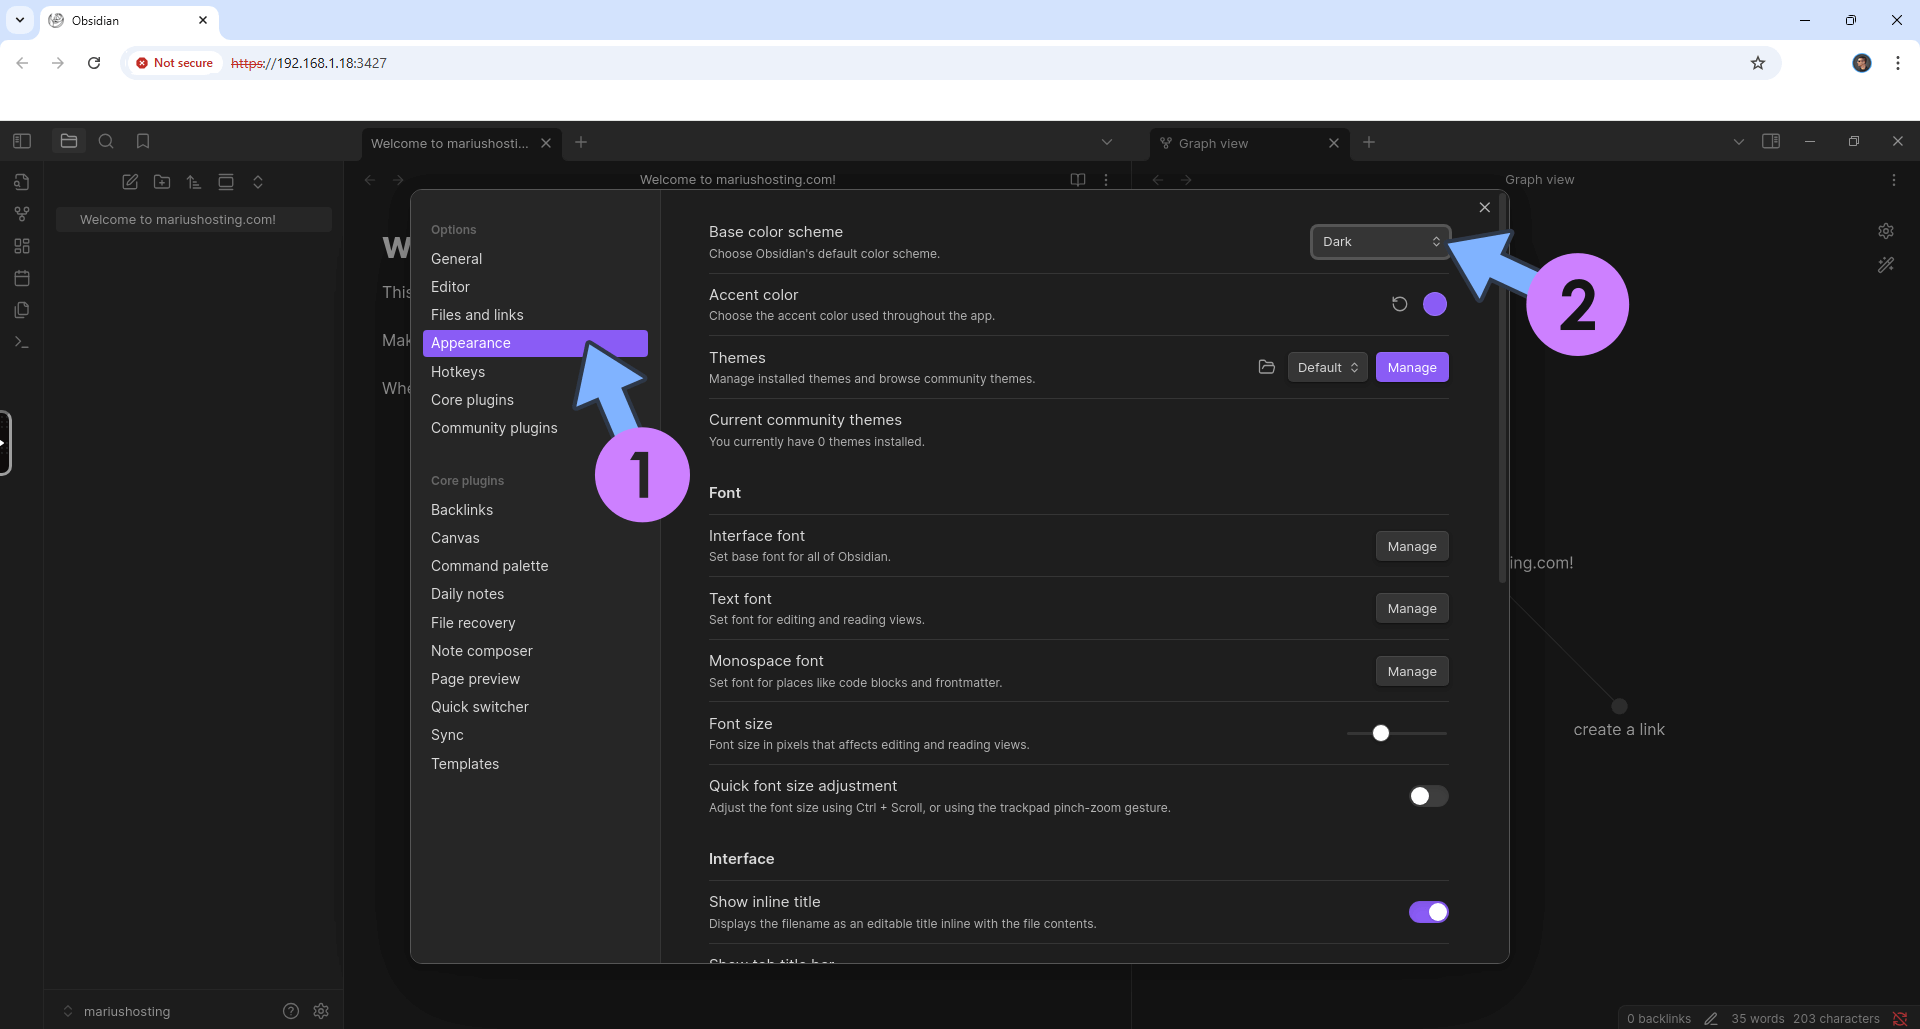The image size is (1920, 1029).
Task: Select General in settings options
Action: pyautogui.click(x=535, y=259)
